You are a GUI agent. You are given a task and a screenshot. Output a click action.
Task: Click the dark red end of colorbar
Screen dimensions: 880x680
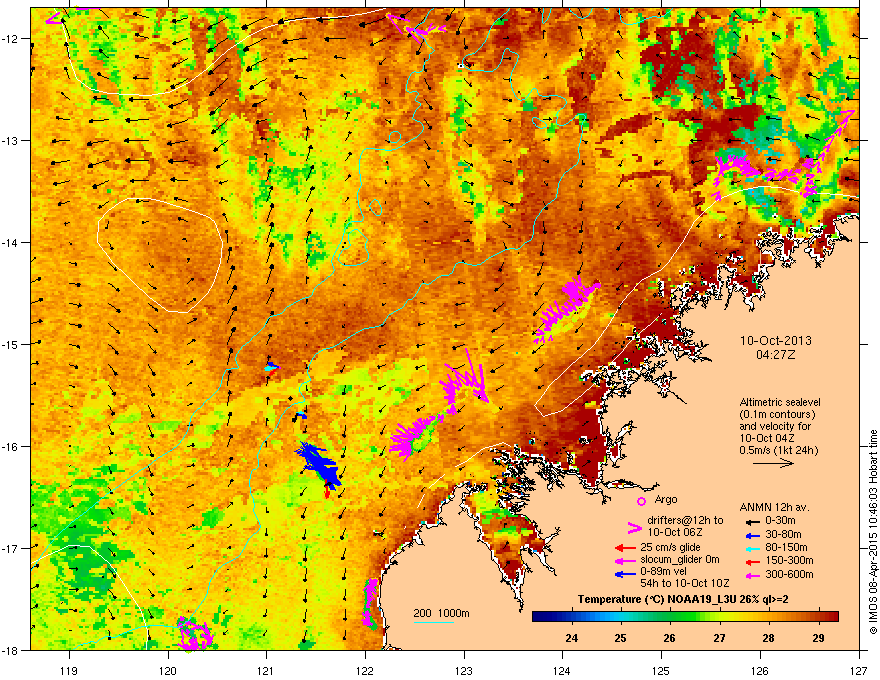pyautogui.click(x=833, y=617)
